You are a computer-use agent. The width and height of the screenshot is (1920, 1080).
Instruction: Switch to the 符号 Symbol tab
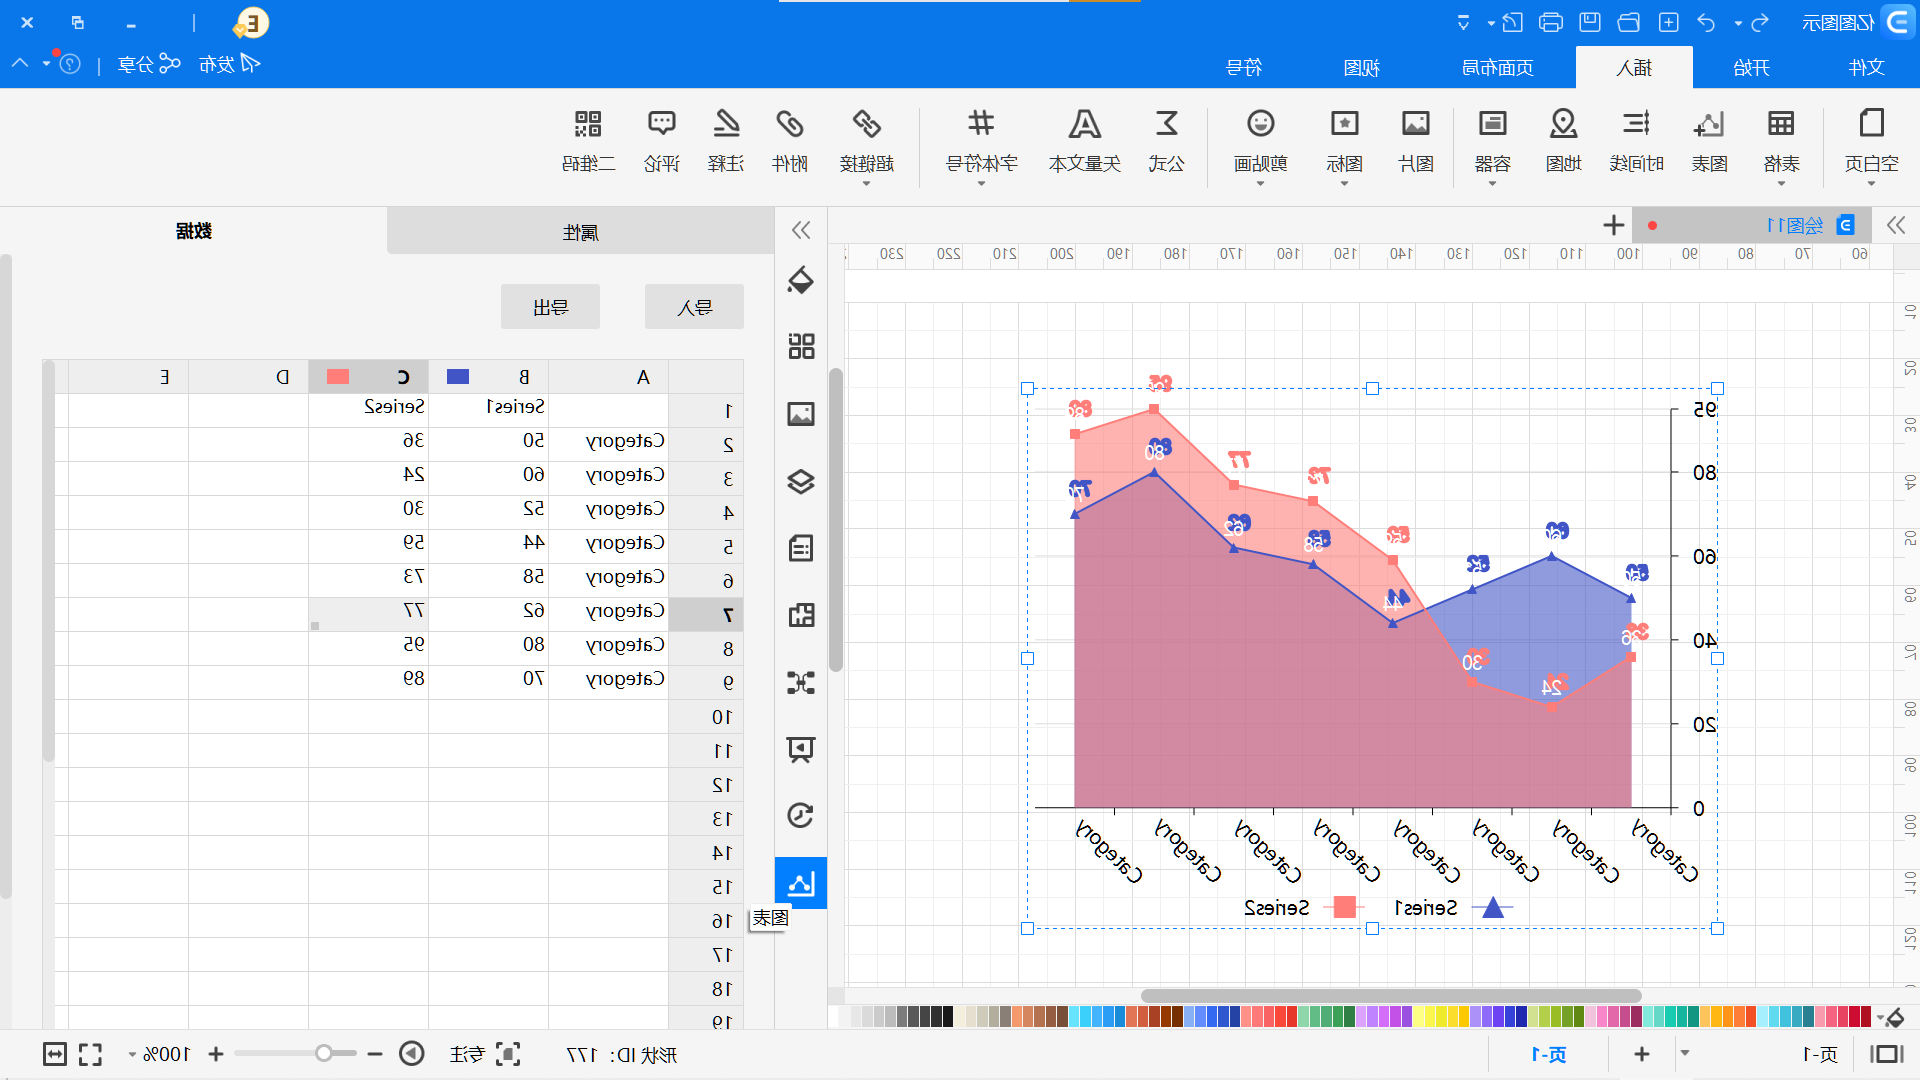point(1244,67)
